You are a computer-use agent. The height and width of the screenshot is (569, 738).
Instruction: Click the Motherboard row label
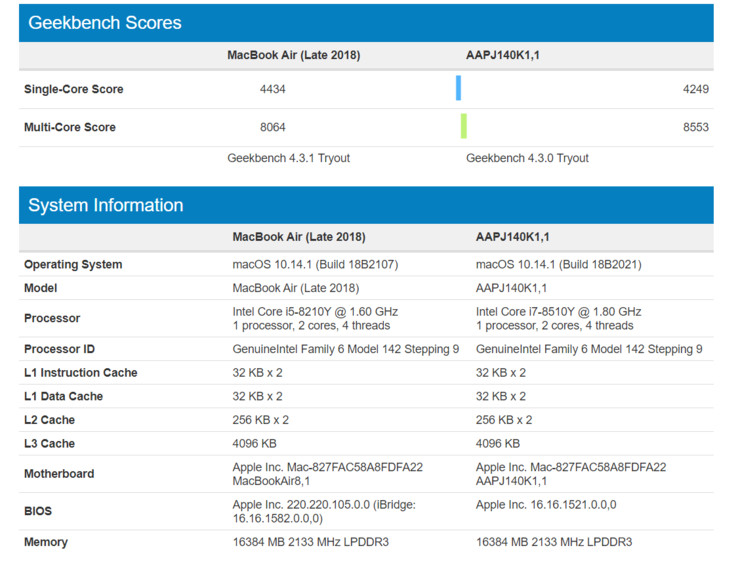[59, 473]
